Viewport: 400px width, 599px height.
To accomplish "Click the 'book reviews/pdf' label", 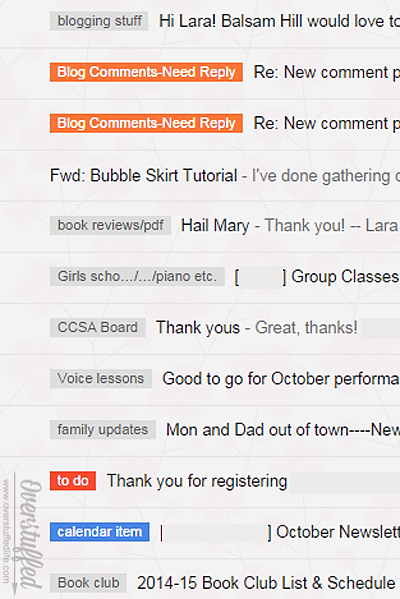I will [x=110, y=225].
